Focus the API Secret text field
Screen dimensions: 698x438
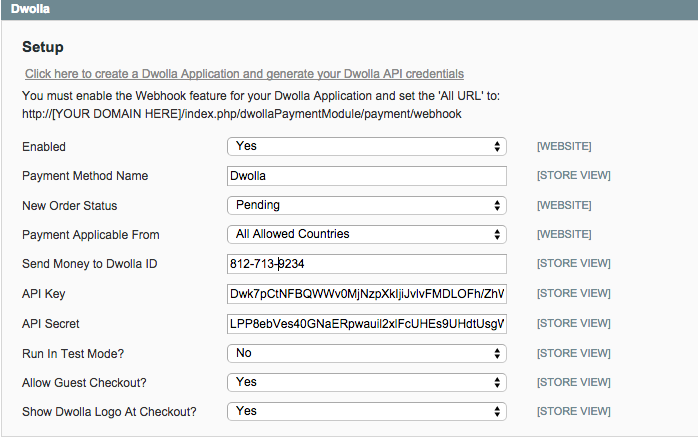(367, 324)
